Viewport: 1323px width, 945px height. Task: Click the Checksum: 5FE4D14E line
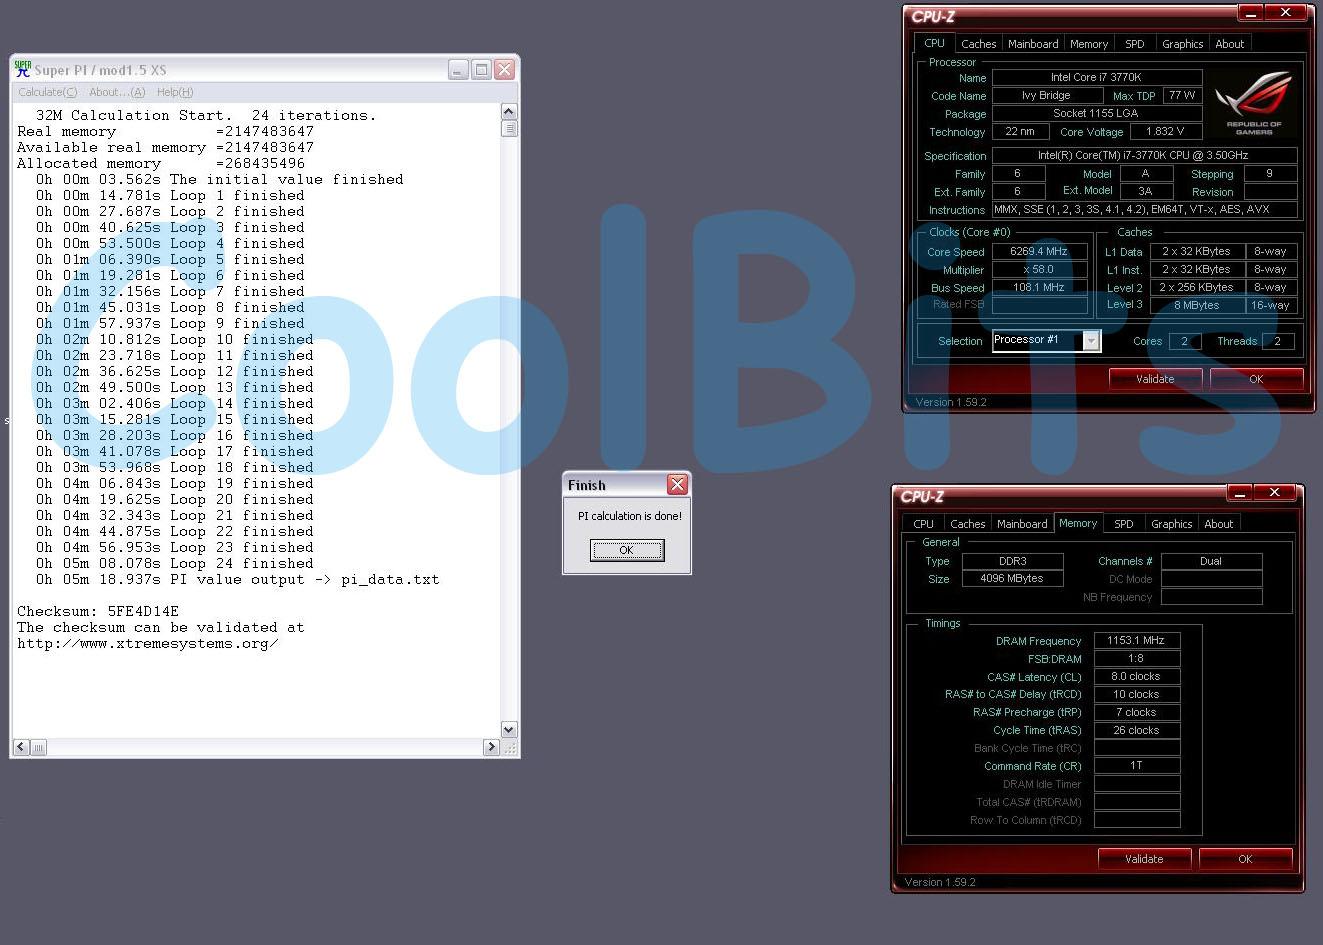pos(98,611)
